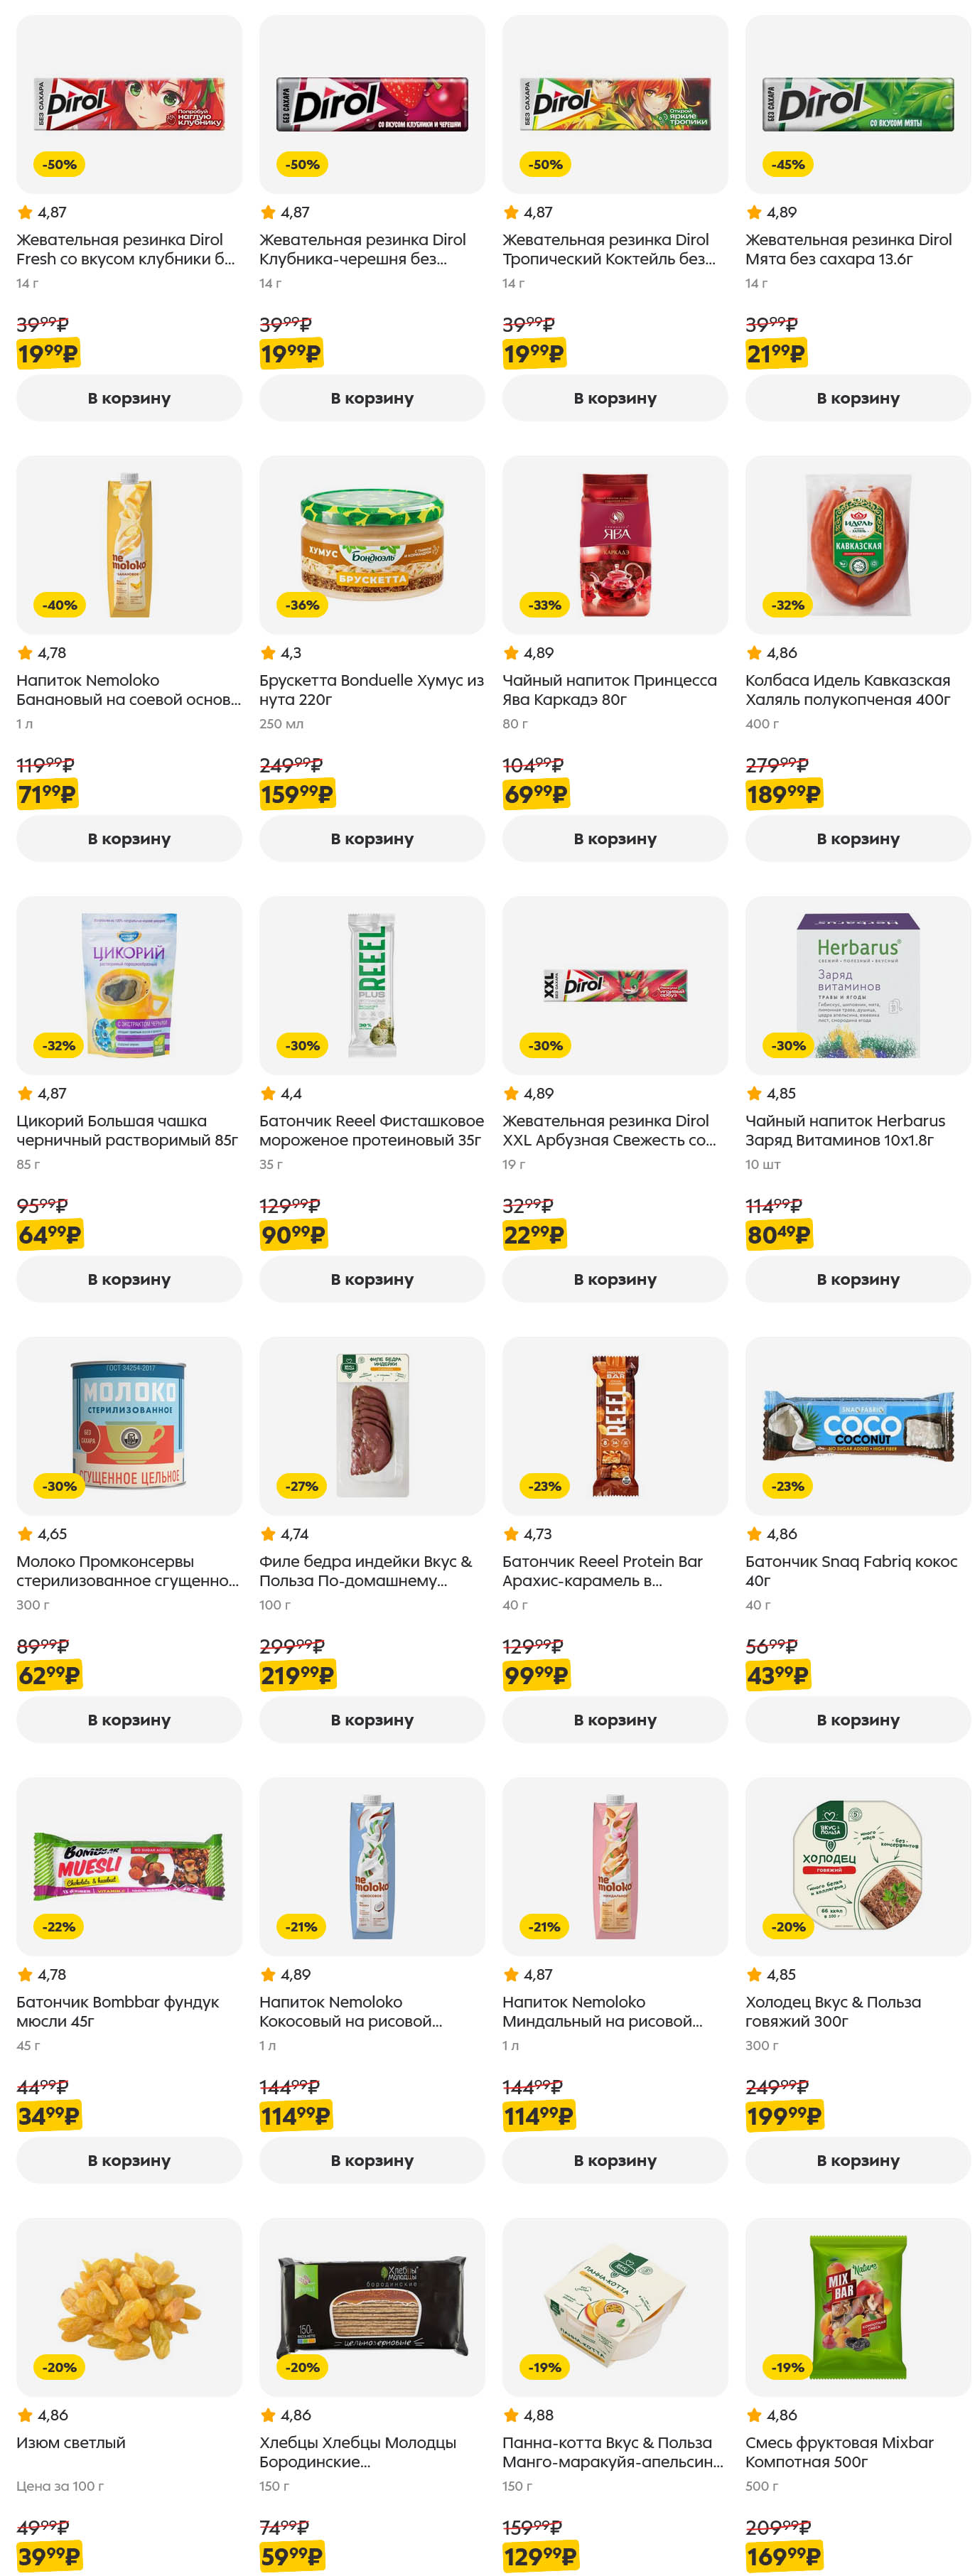975x2576 pixels.
Task: Click the -27% badge on Филе бедра индейки
Action: click(302, 1486)
